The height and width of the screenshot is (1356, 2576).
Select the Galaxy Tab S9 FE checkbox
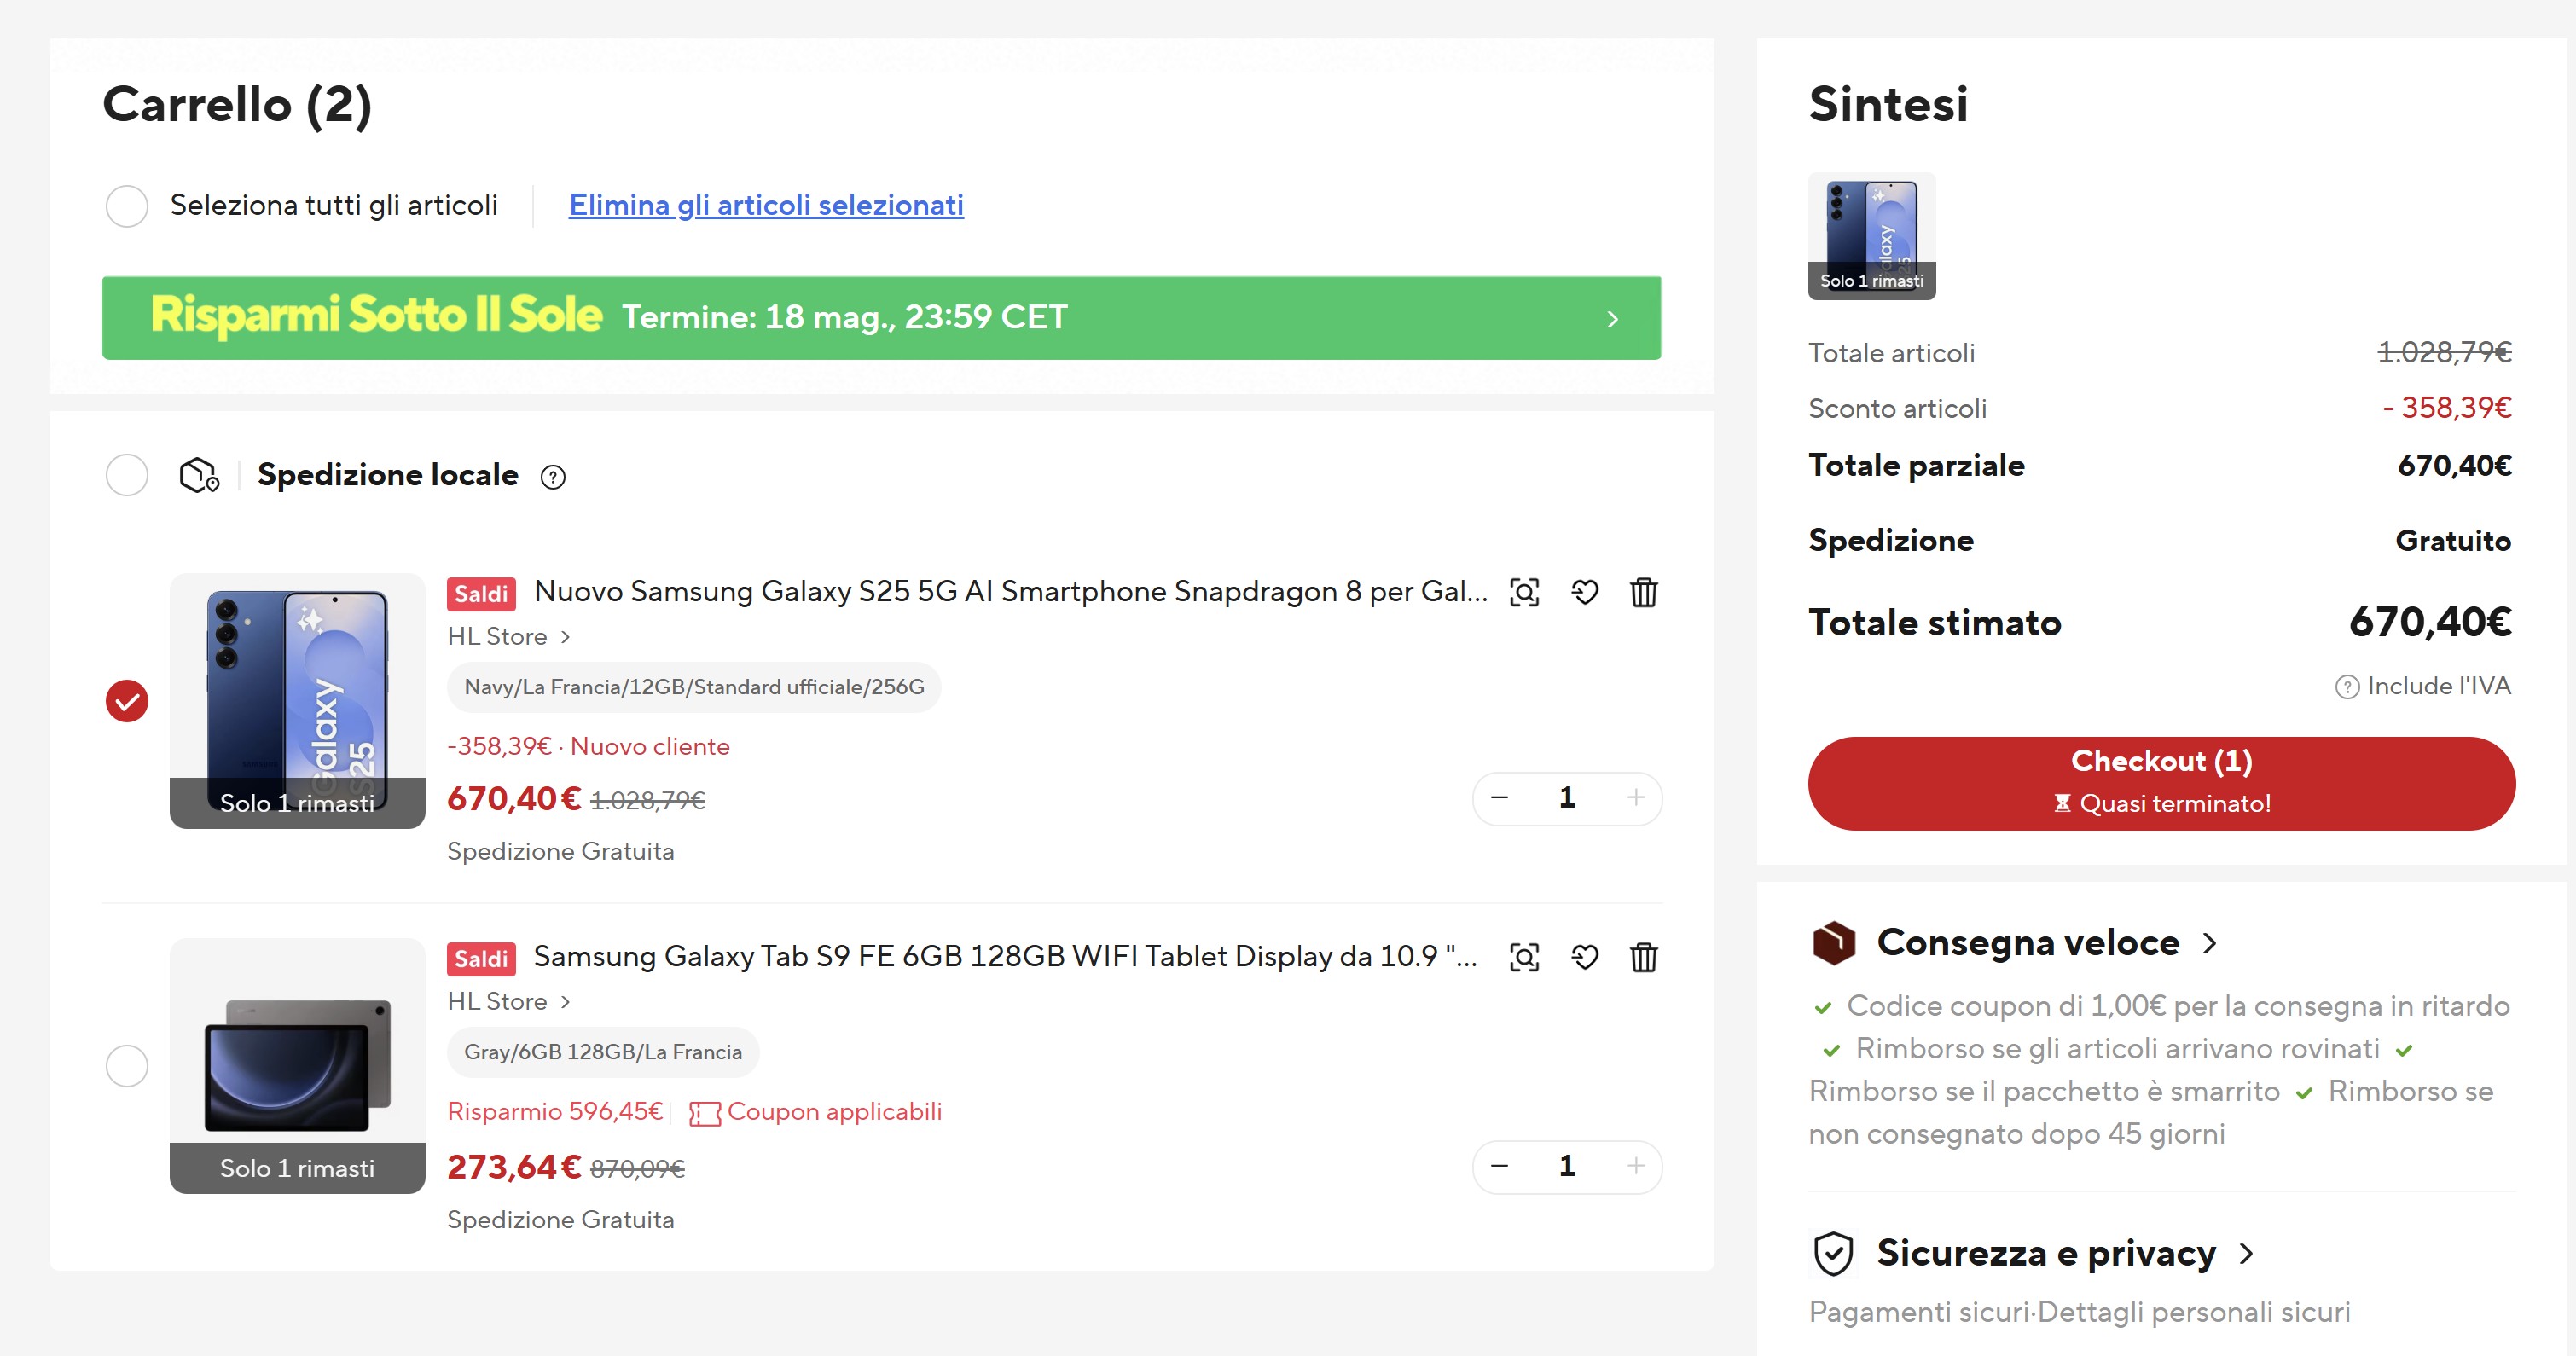(x=127, y=1065)
